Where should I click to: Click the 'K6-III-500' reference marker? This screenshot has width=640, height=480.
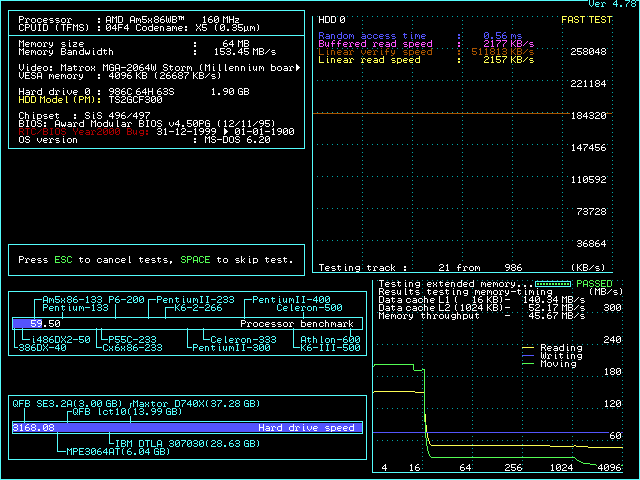click(x=330, y=348)
